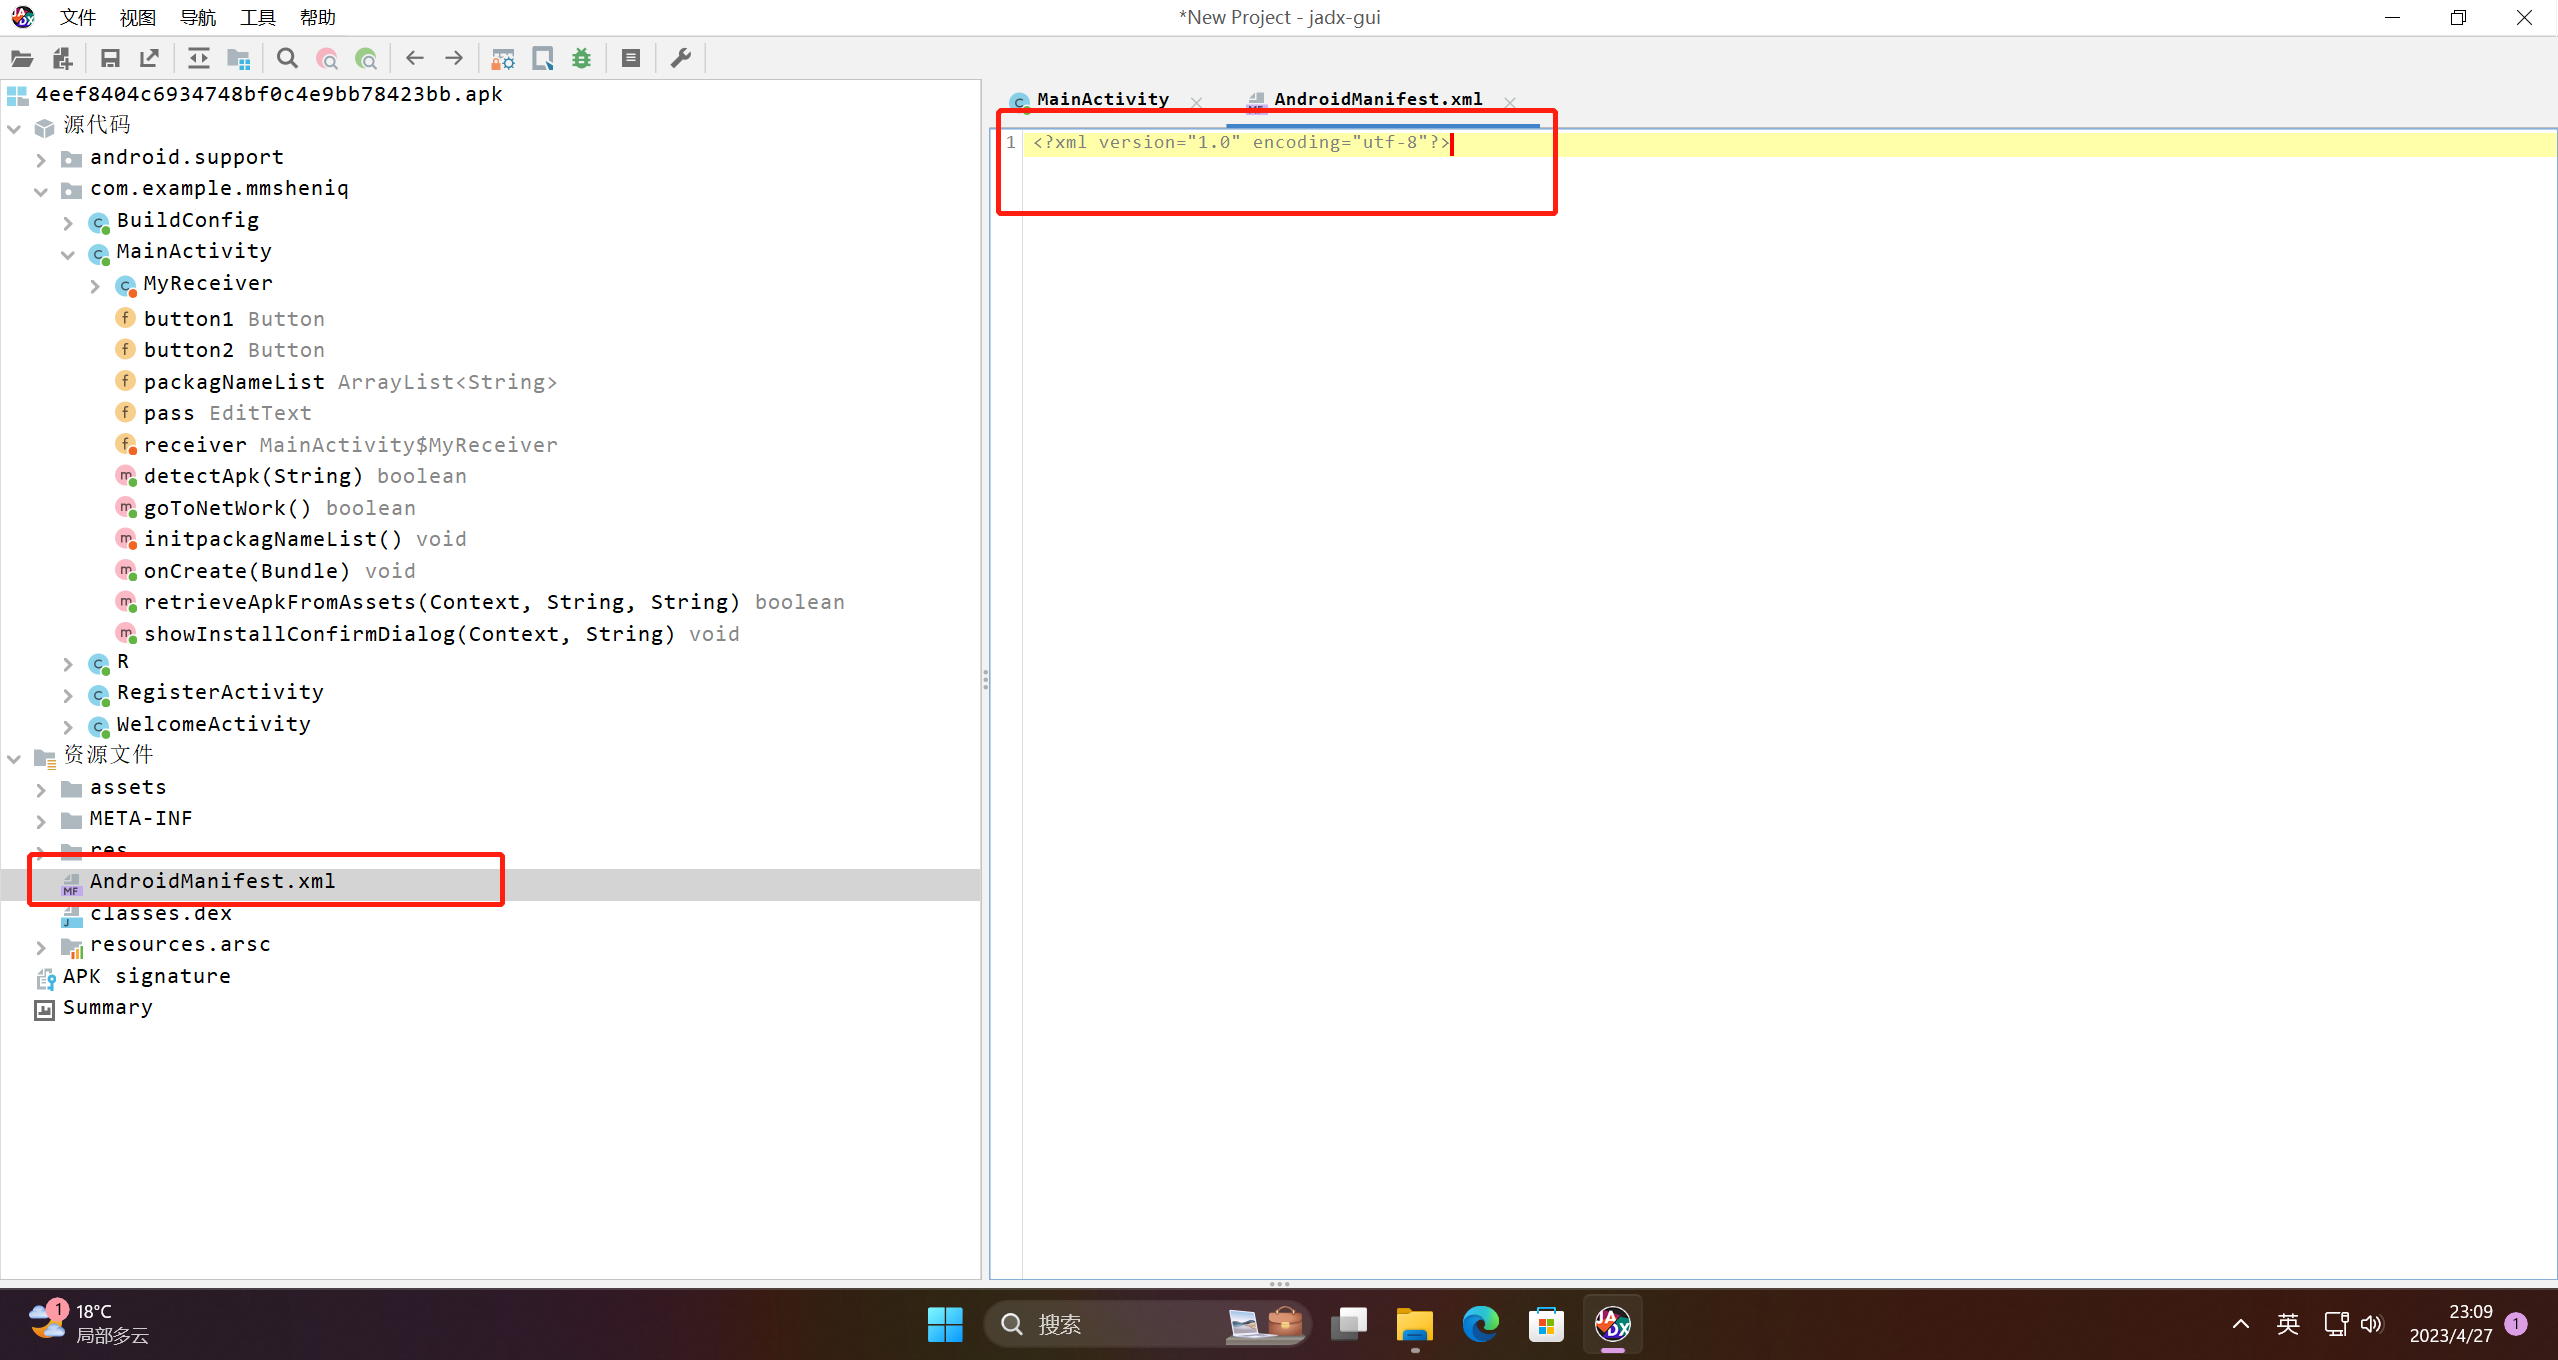
Task: Click the taskbar volume icon
Action: (2371, 1324)
